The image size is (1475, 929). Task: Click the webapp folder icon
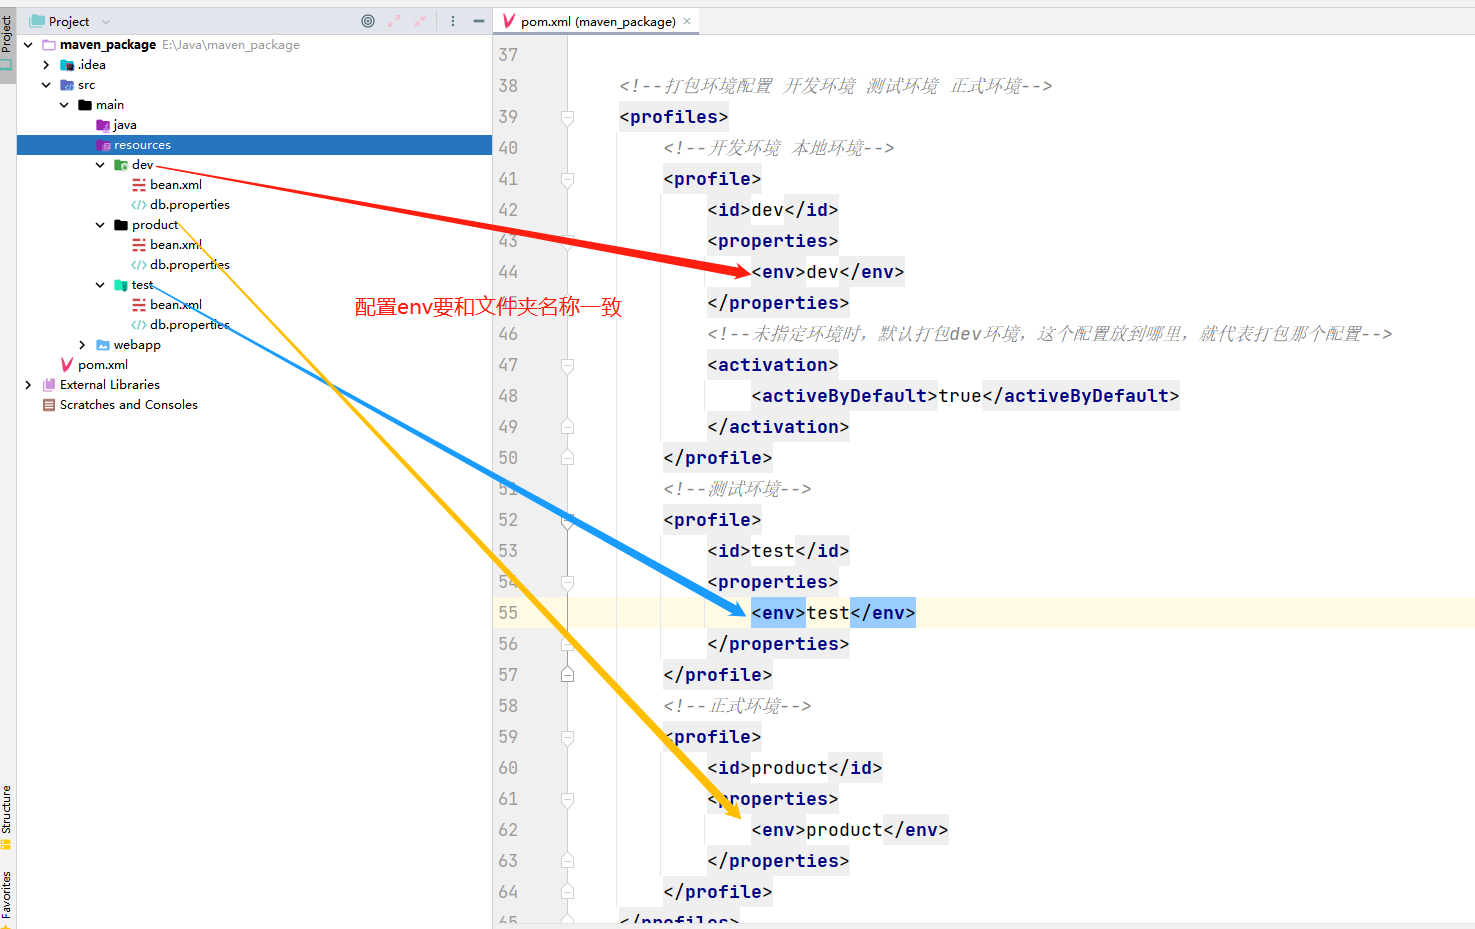(x=103, y=345)
